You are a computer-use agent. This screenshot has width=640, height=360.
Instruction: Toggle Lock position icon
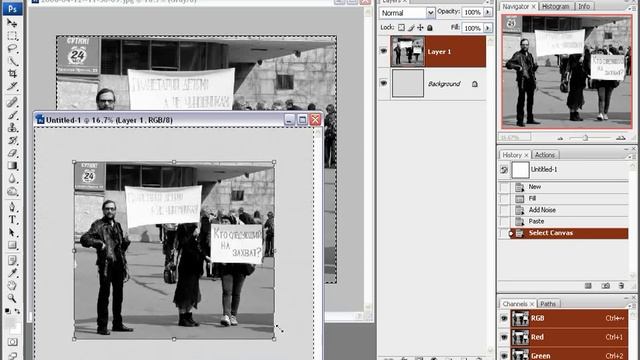click(420, 28)
